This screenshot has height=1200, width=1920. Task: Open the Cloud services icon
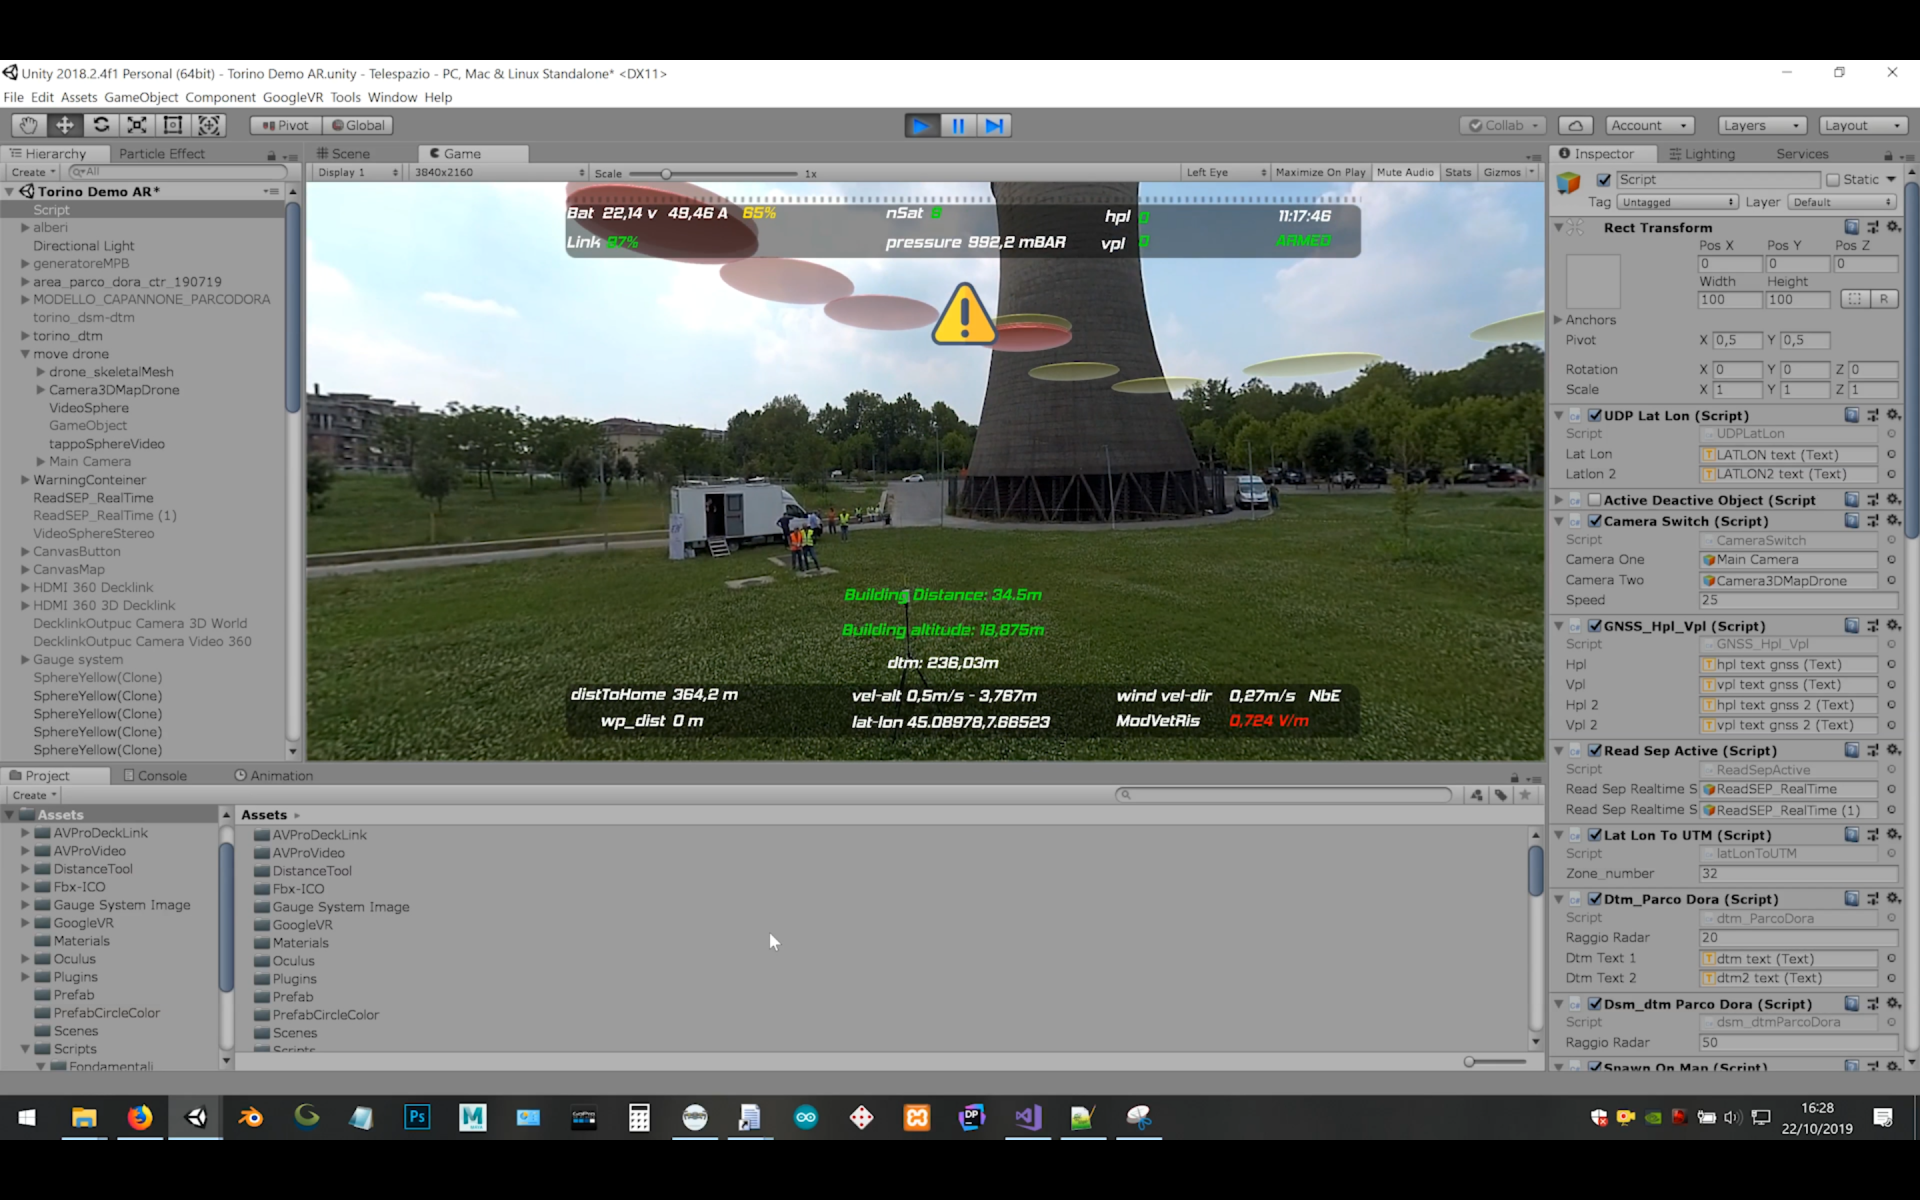1576,125
